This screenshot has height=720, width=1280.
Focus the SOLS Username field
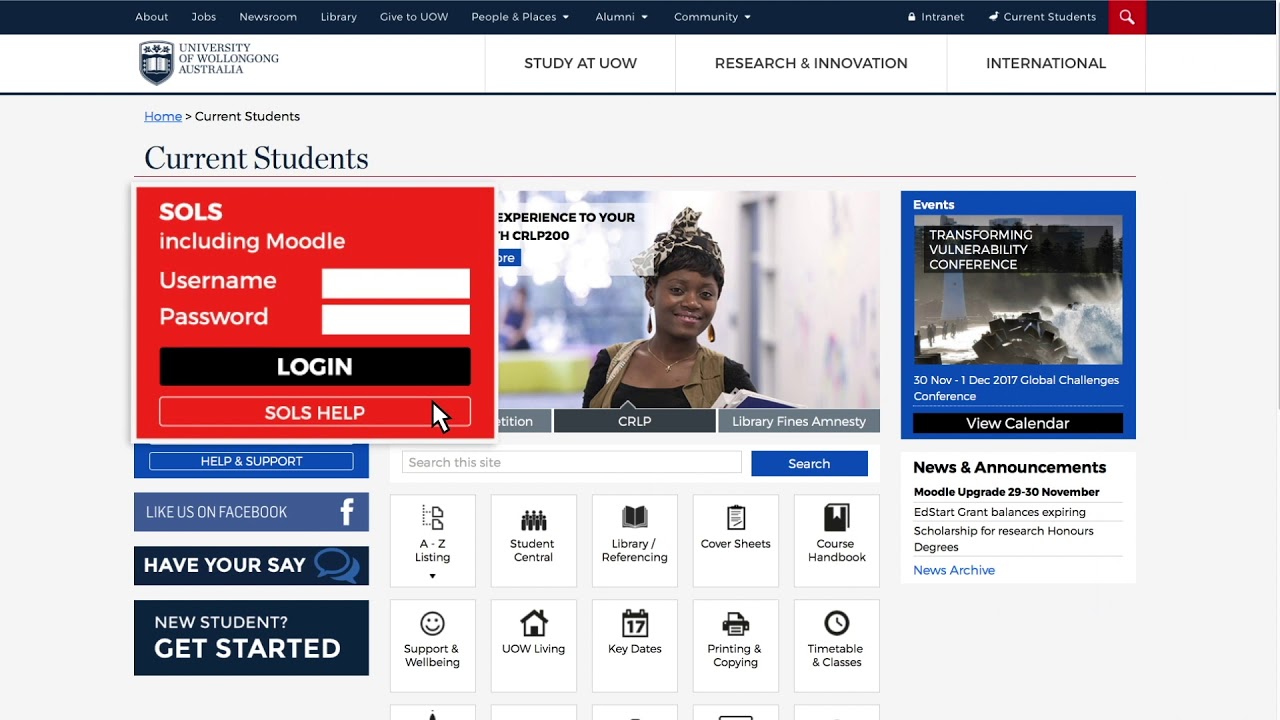pyautogui.click(x=396, y=284)
